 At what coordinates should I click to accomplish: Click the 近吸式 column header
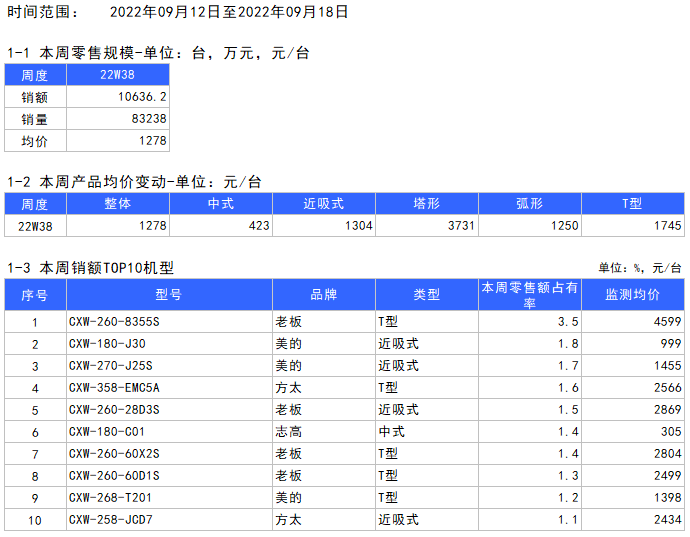324,204
